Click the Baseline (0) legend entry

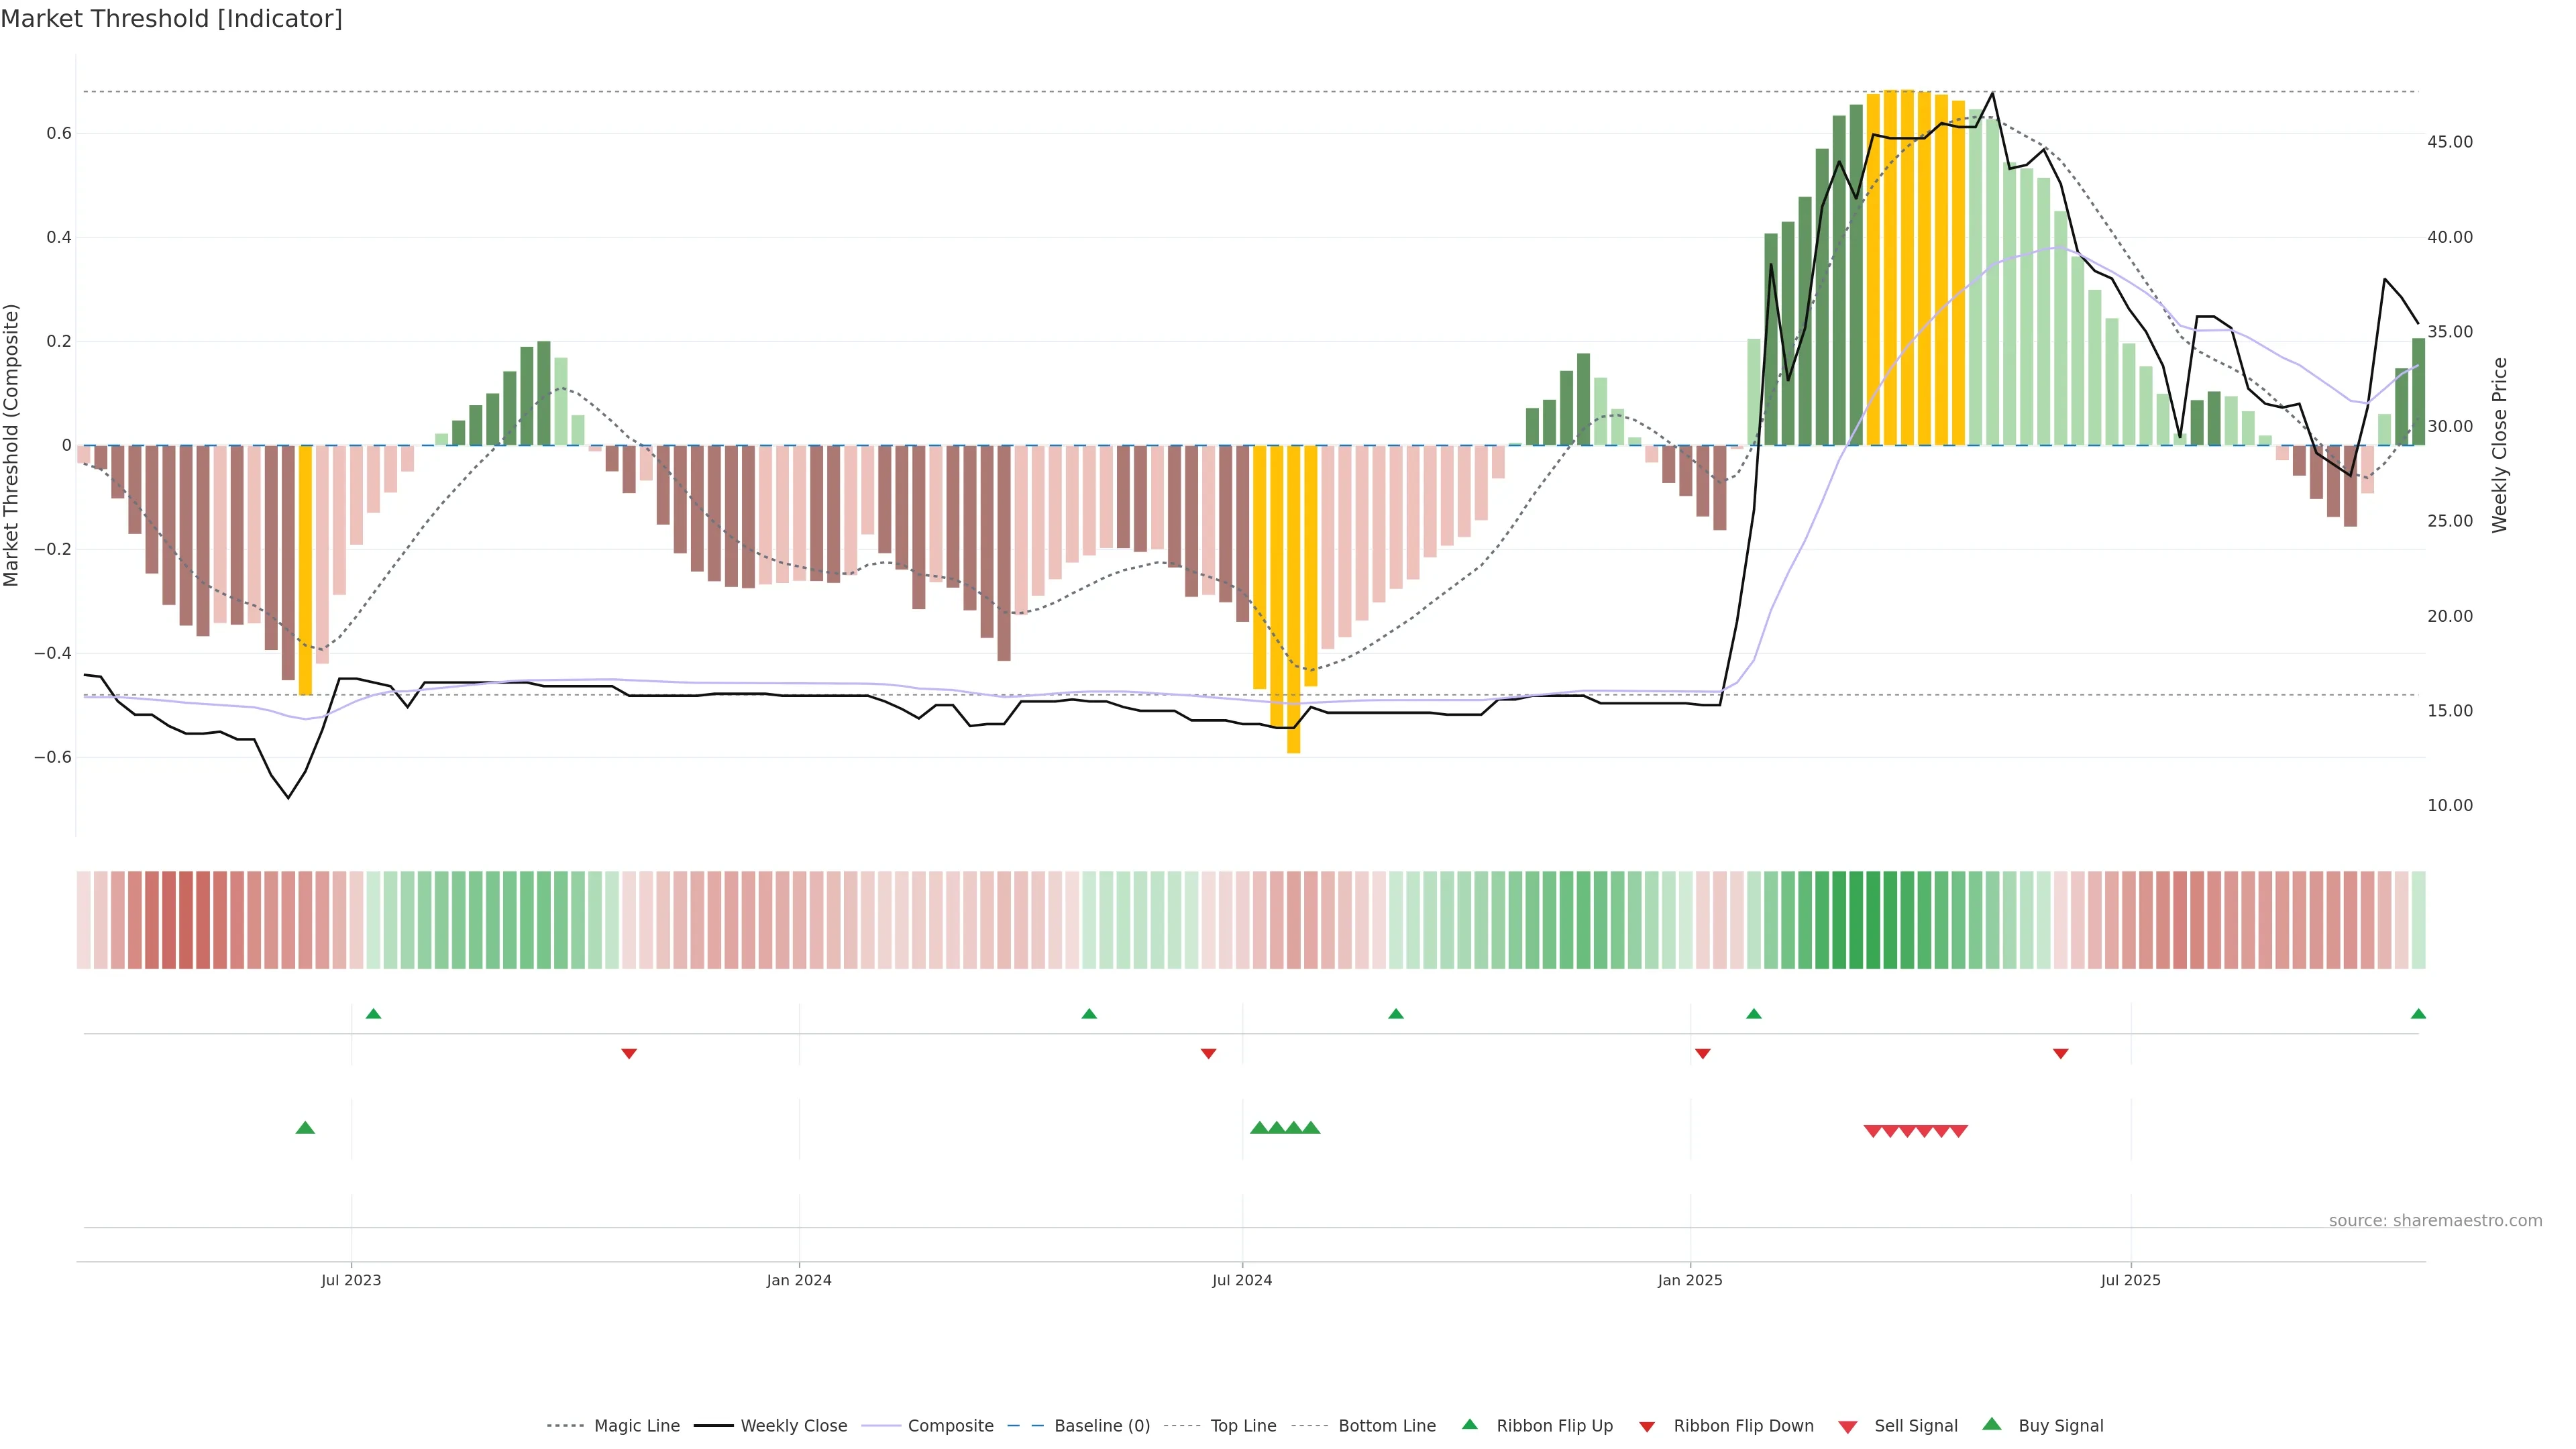pos(1101,1425)
